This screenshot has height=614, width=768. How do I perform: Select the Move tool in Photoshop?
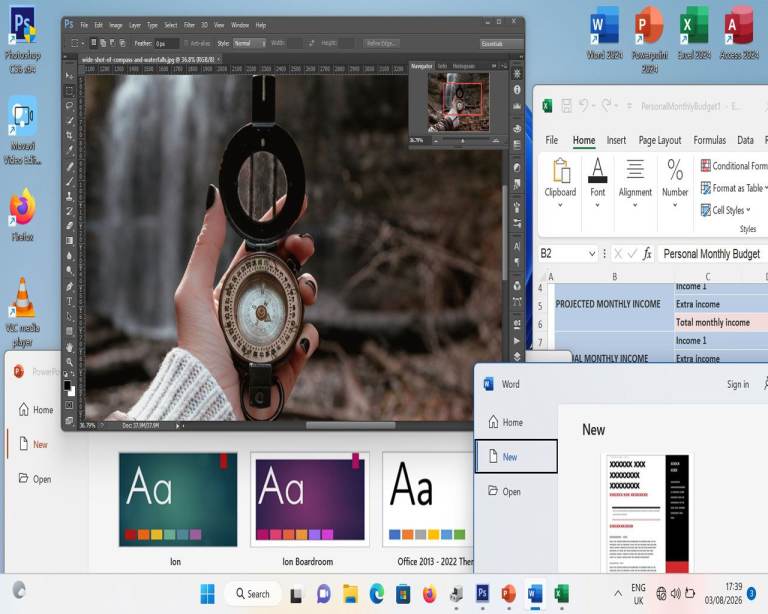tap(70, 76)
